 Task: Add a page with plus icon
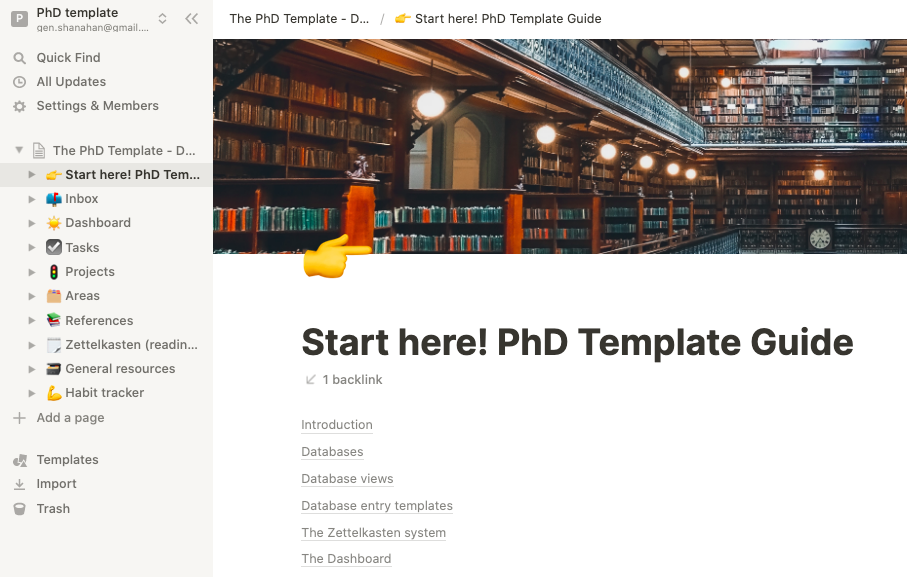[x=19, y=418]
